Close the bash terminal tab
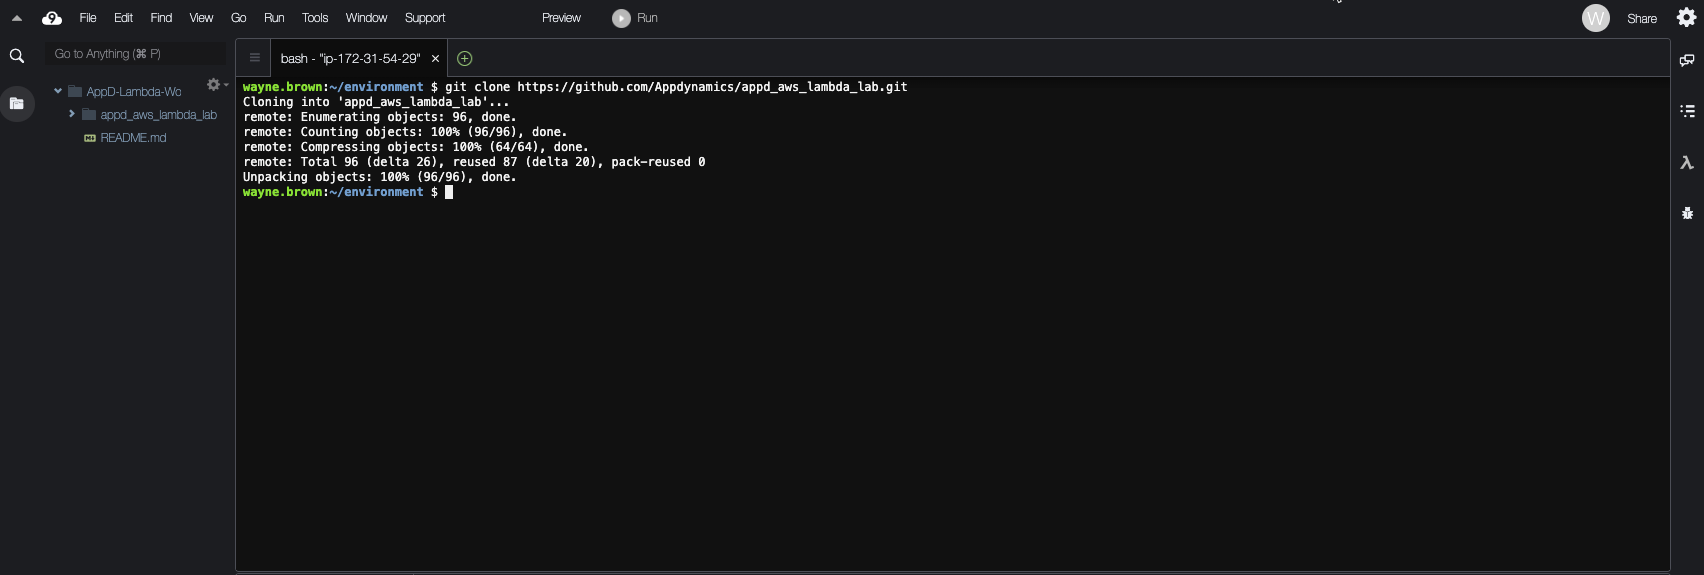The height and width of the screenshot is (575, 1704). point(435,59)
